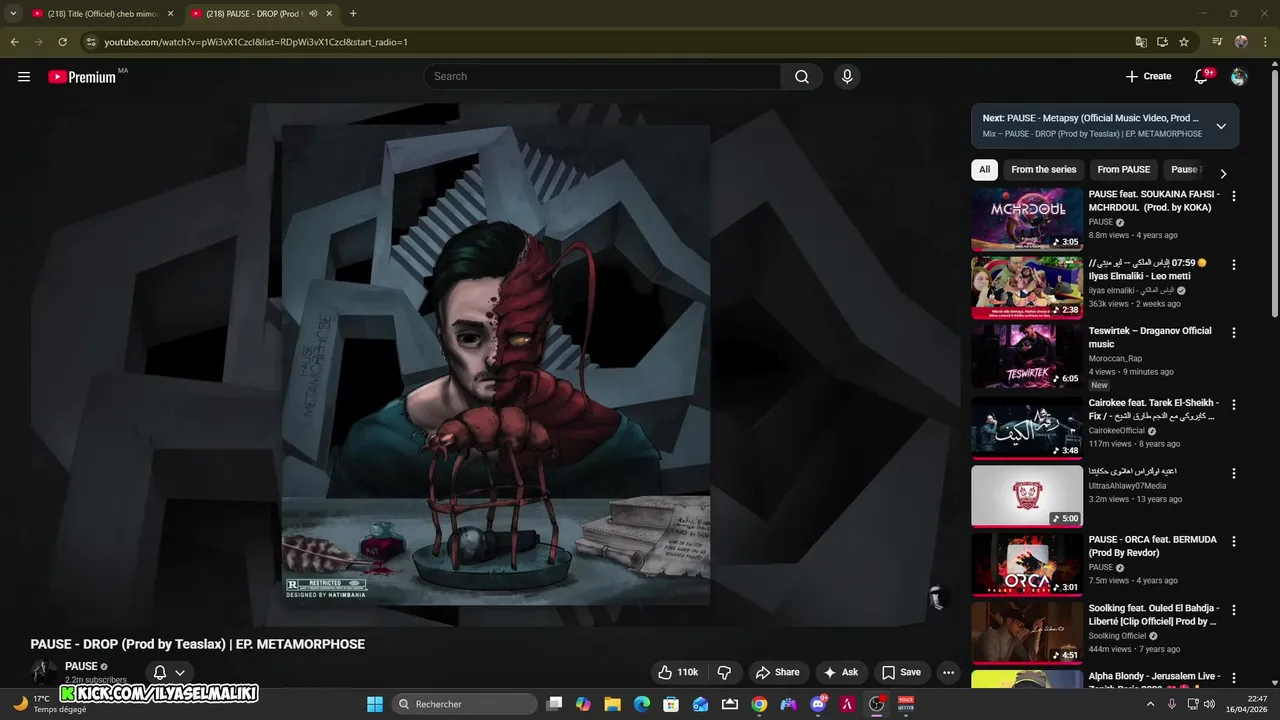This screenshot has height=720, width=1280.
Task: Open tab search dropdown arrow
Action: [13, 13]
